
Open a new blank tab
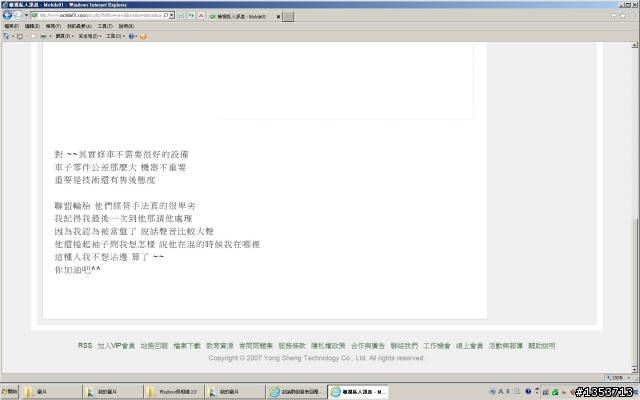[x=288, y=16]
